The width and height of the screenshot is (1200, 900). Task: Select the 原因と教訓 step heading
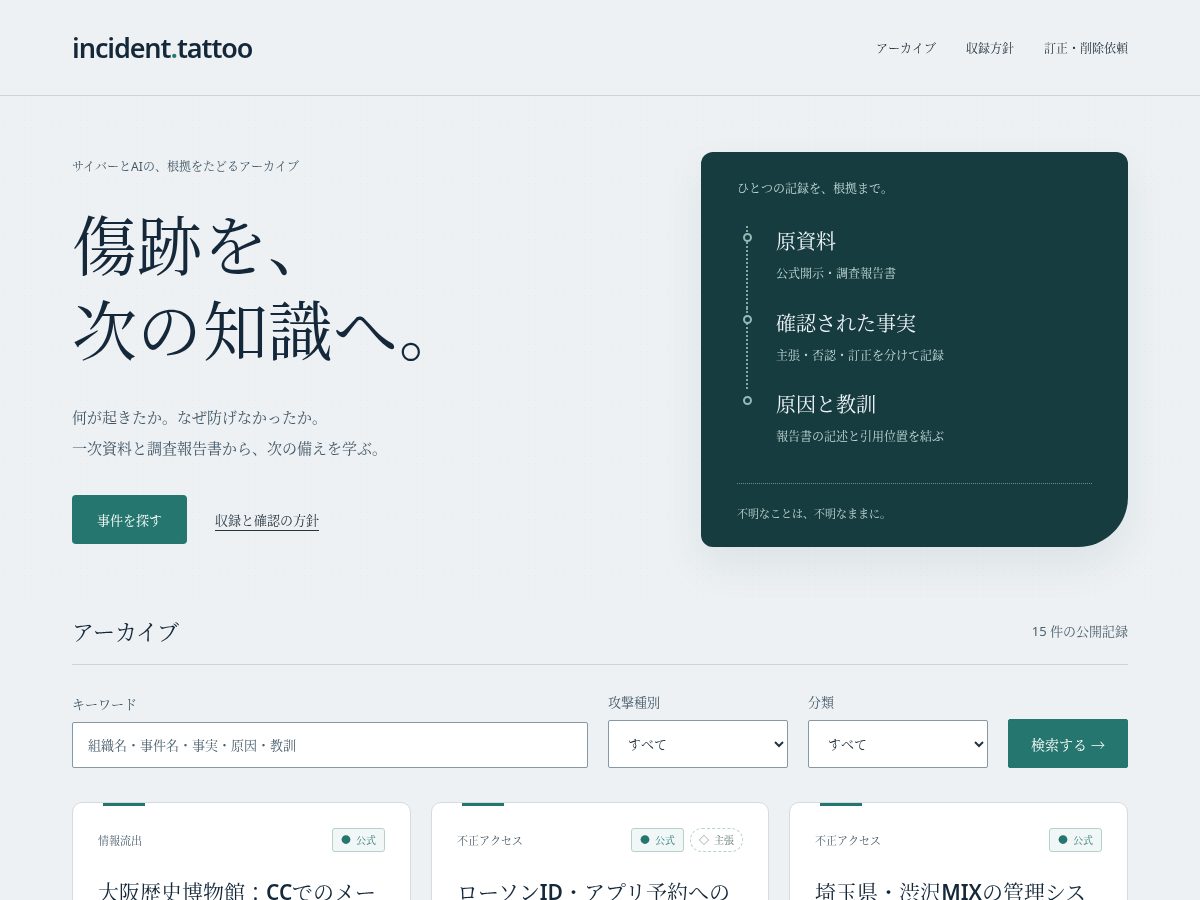pyautogui.click(x=826, y=404)
